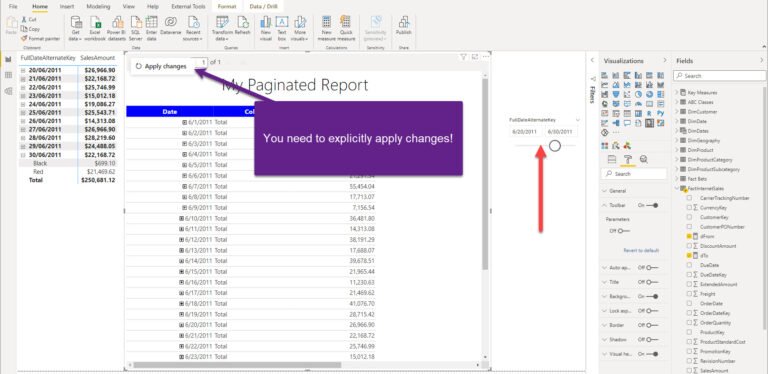This screenshot has width=768, height=374.
Task: Disable the Background toggle
Action: tap(652, 296)
